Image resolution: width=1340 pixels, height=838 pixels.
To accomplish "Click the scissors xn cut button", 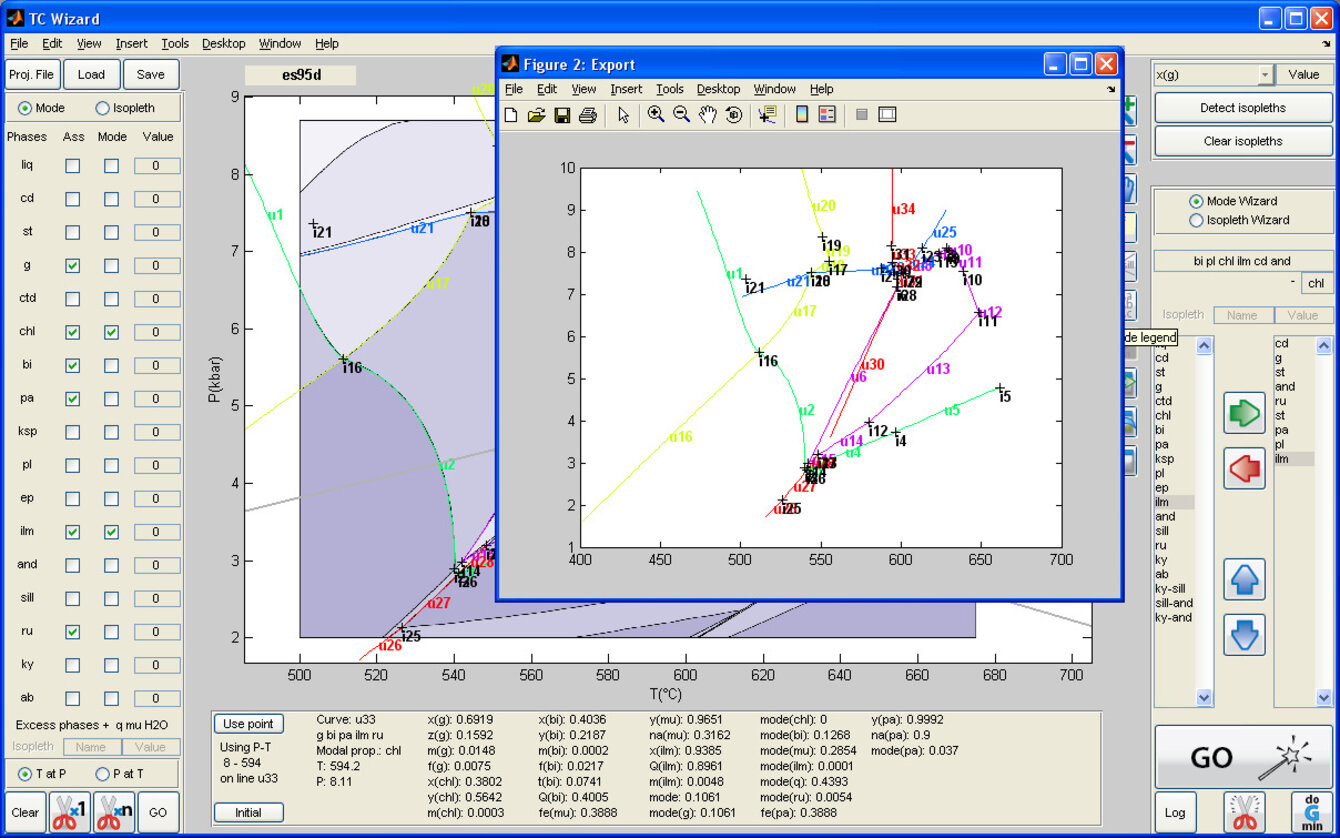I will tap(114, 812).
